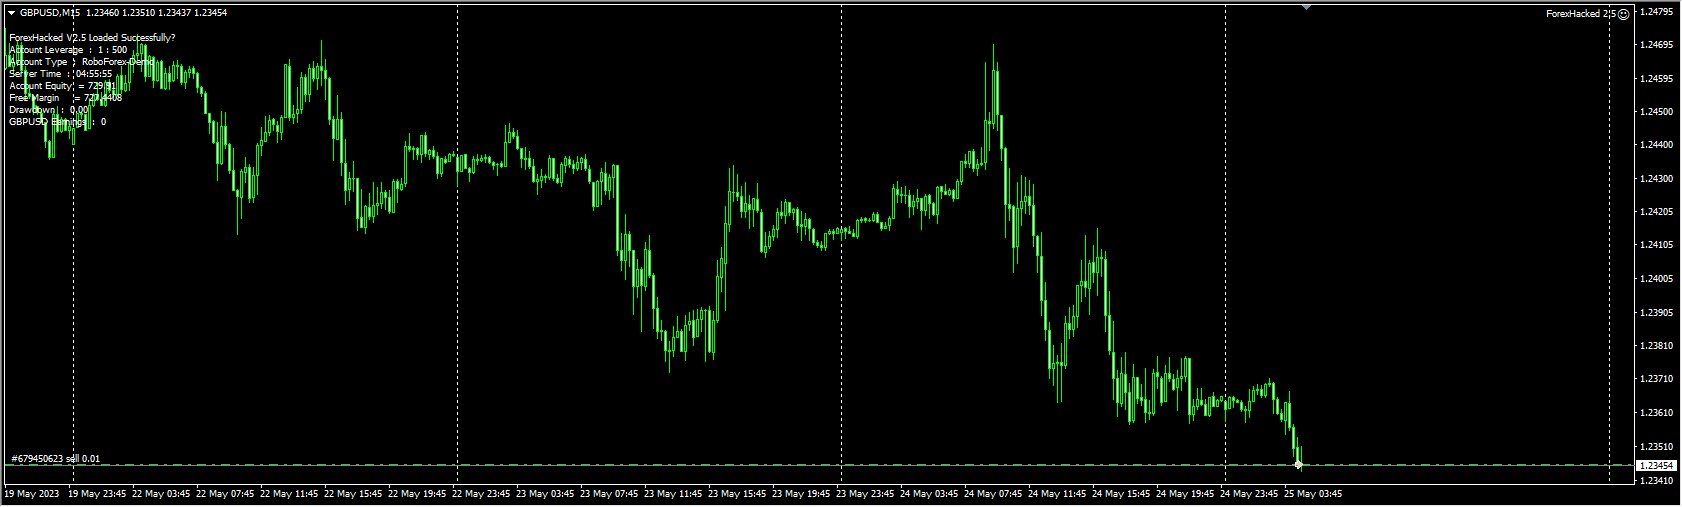Click the 'Server Time : 04:55:55' line

61,74
